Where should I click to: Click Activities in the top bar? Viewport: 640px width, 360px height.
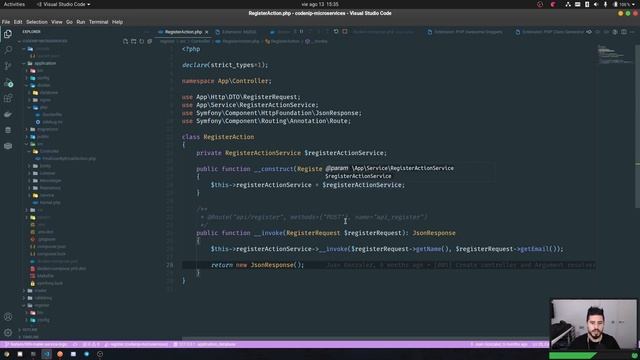tap(14, 4)
